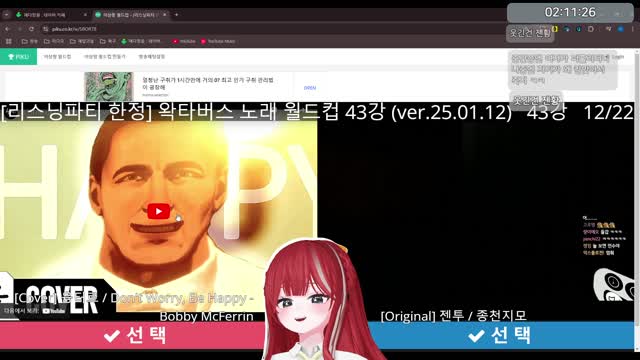
Task: Open a new browser tab with plus
Action: 176,15
